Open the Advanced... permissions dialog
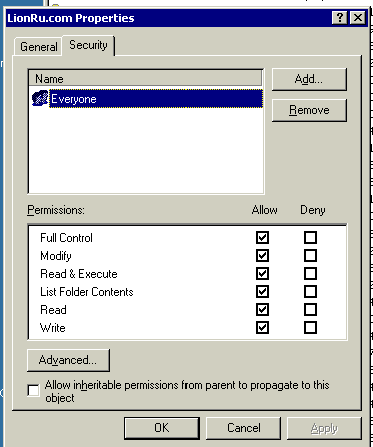The width and height of the screenshot is (373, 447). [x=68, y=360]
